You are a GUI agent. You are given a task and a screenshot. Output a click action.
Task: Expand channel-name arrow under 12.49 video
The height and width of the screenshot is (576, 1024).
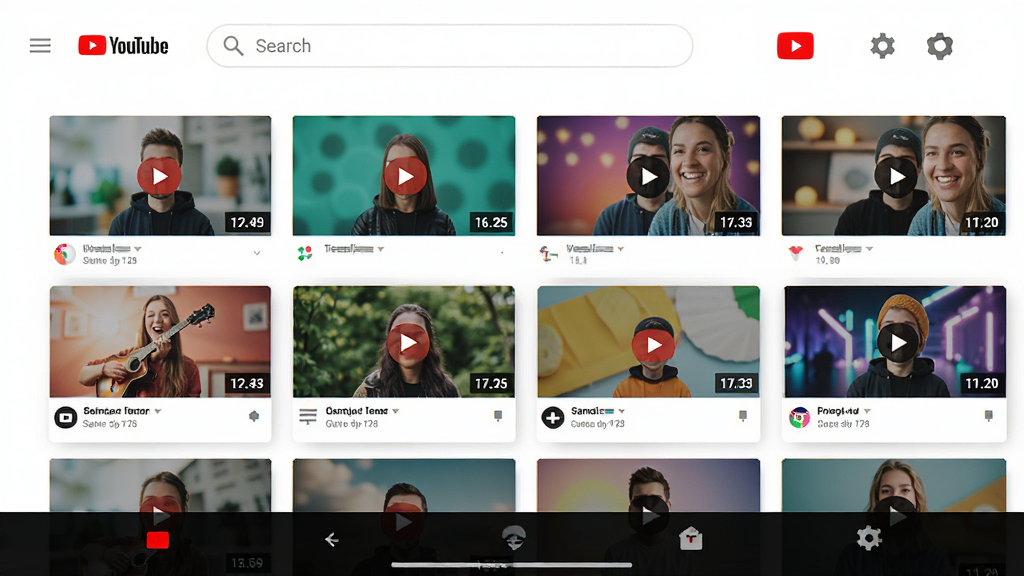point(138,249)
